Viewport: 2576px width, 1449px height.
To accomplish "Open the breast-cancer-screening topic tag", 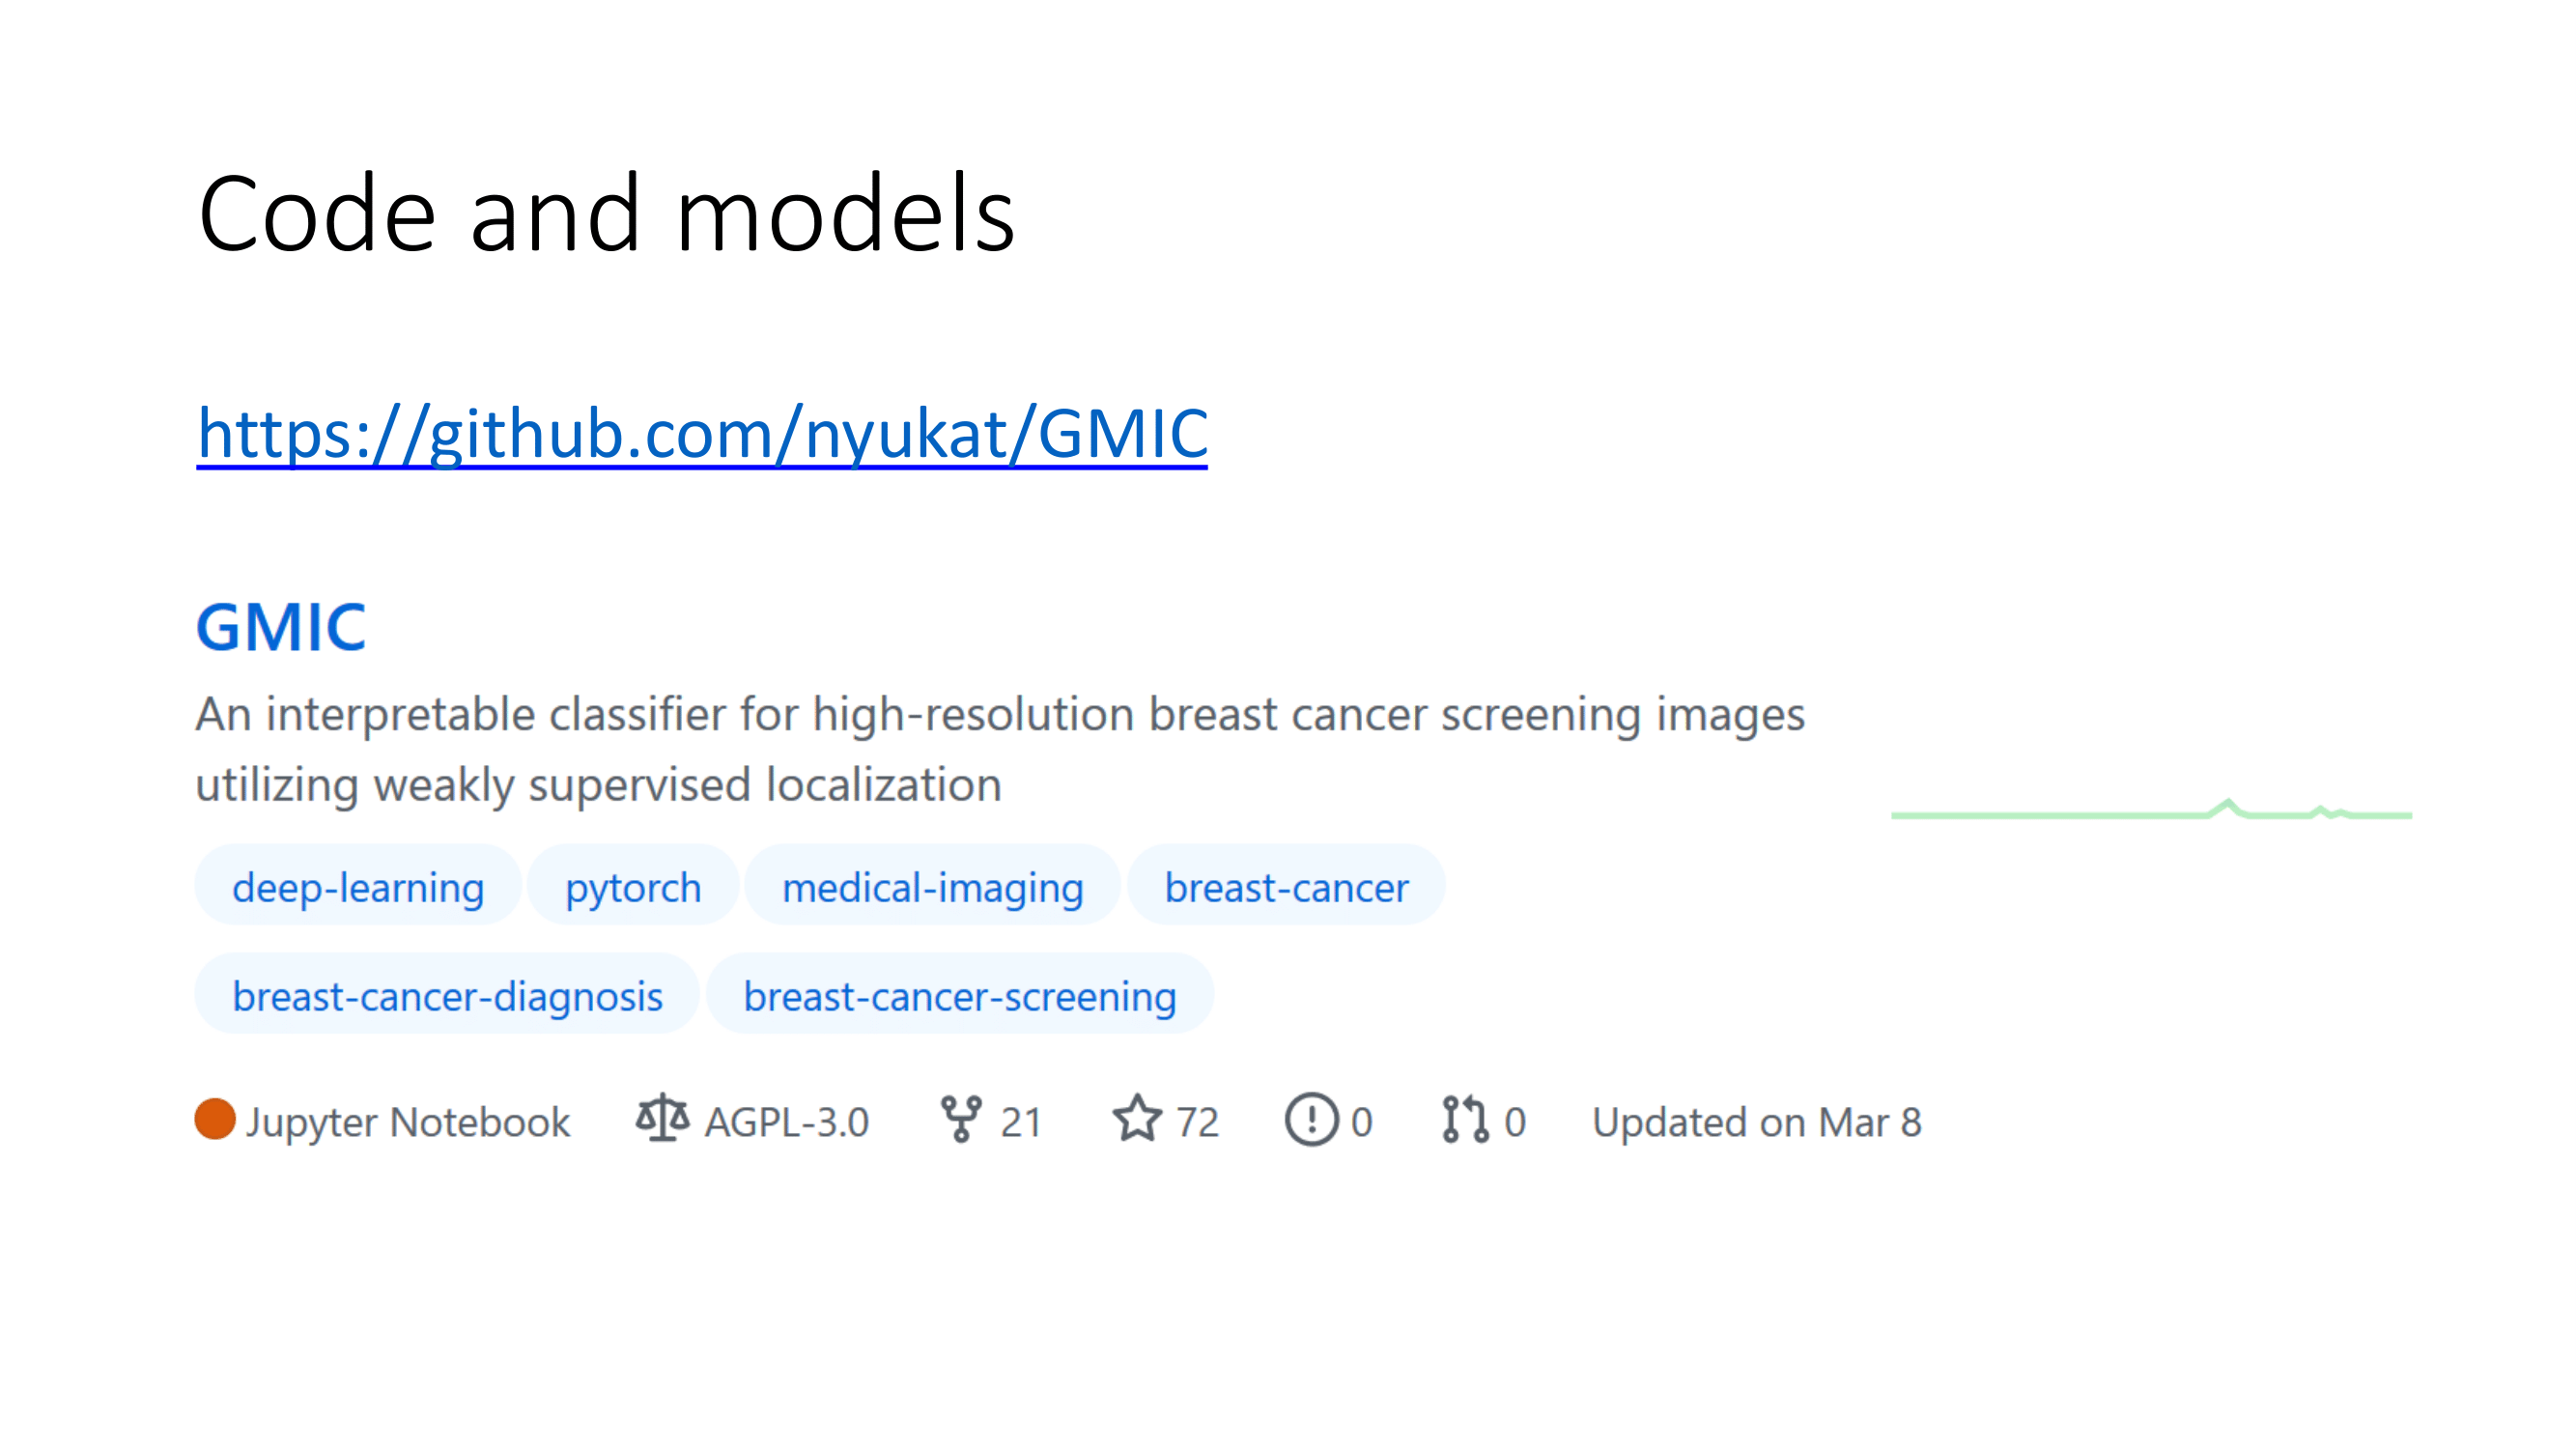I will 959,996.
